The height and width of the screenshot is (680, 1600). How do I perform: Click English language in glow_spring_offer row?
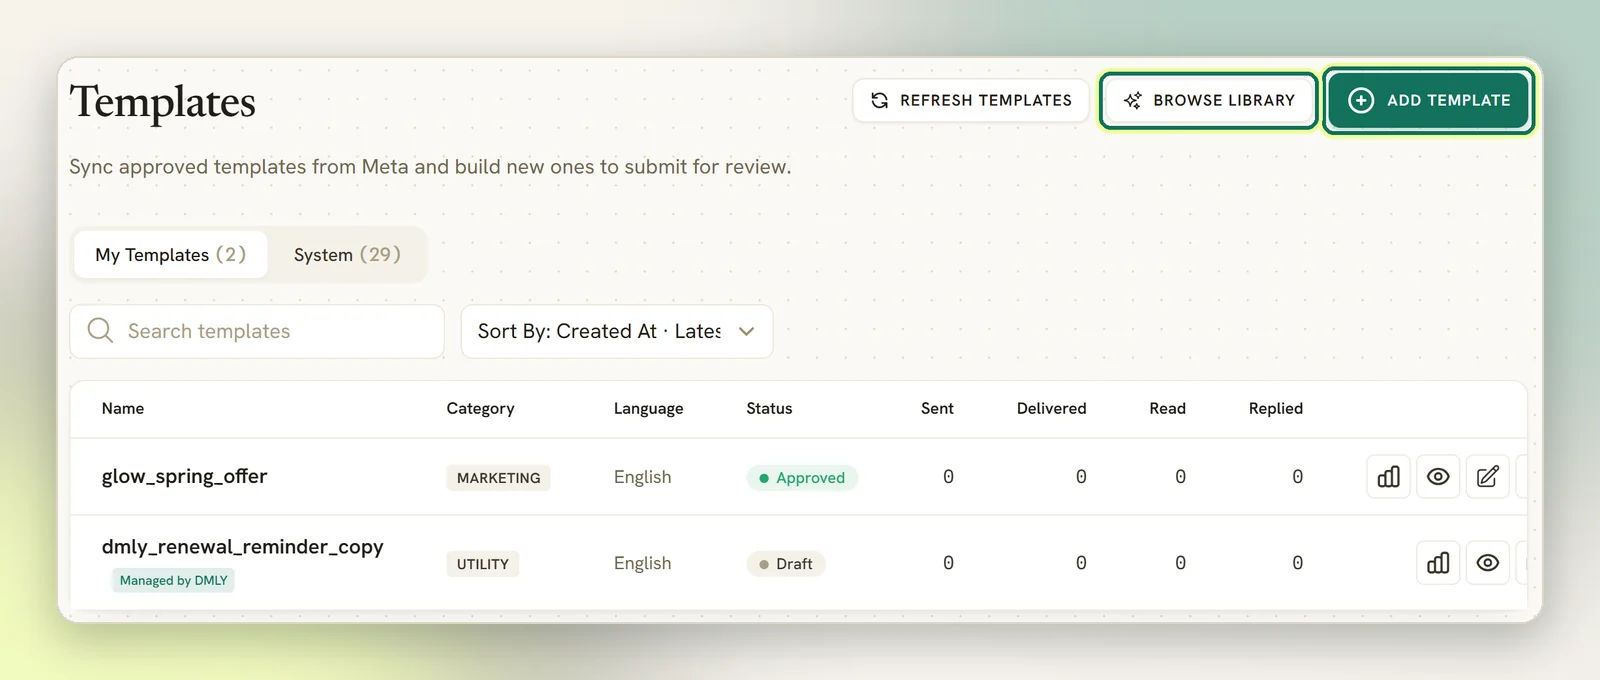pos(642,477)
